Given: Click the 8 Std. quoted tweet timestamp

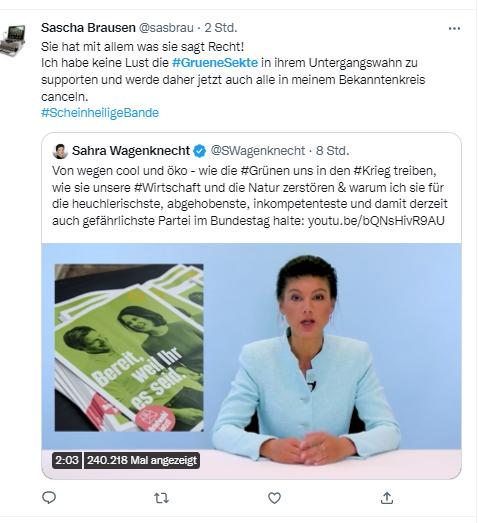Looking at the screenshot, I should [332, 151].
